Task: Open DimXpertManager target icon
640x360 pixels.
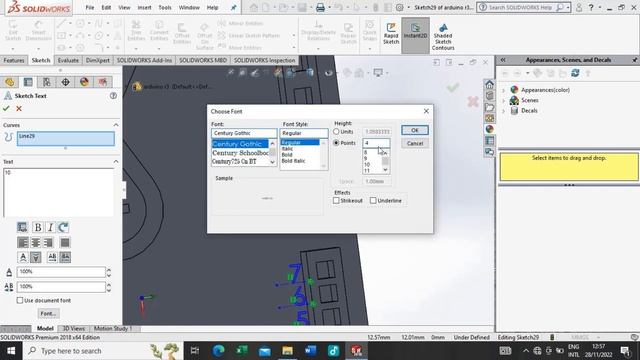Action: (65, 82)
